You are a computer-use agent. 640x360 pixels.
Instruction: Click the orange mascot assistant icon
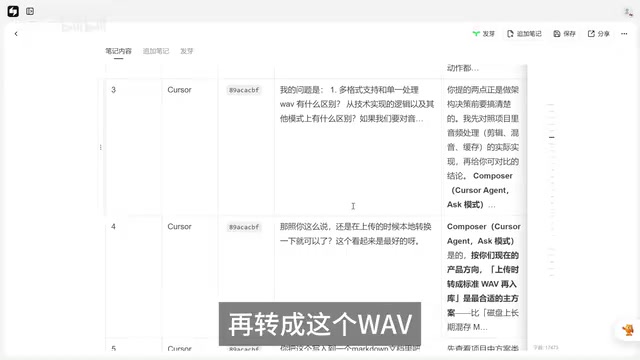(x=628, y=329)
